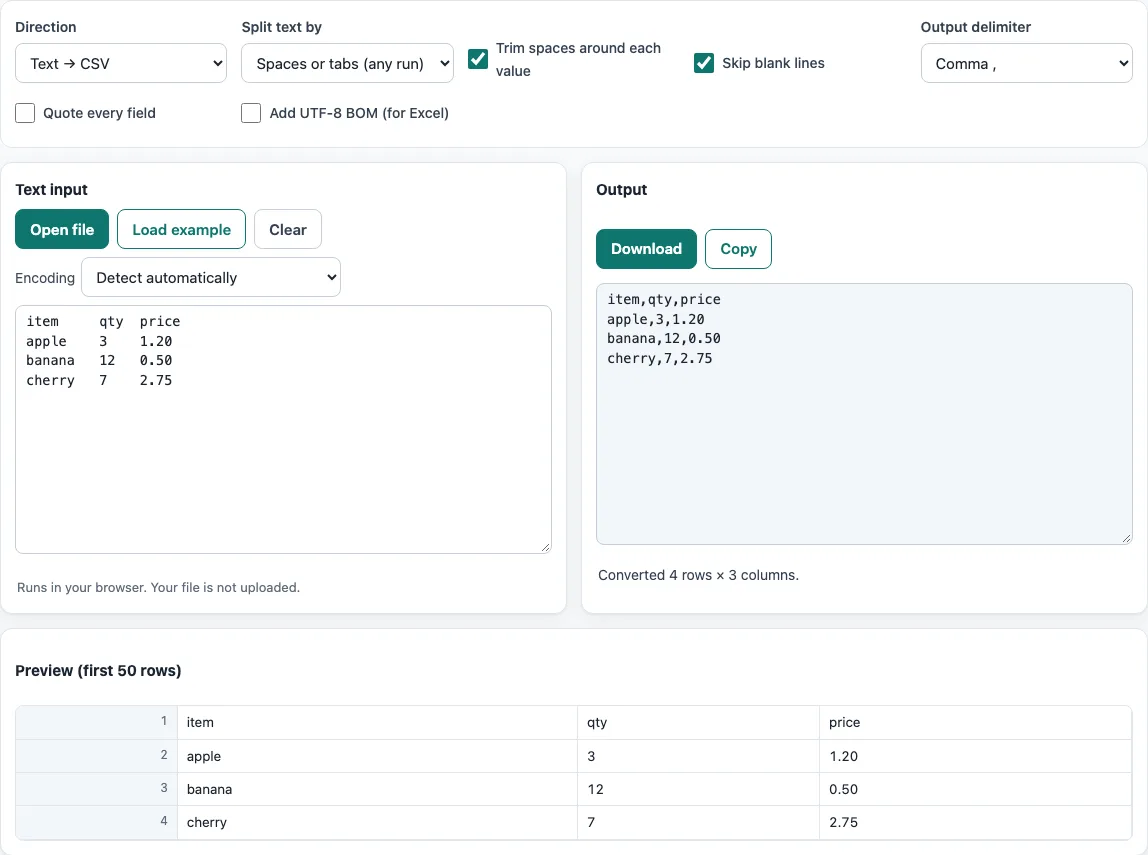
Task: Open the Output delimiter dropdown
Action: click(1026, 63)
